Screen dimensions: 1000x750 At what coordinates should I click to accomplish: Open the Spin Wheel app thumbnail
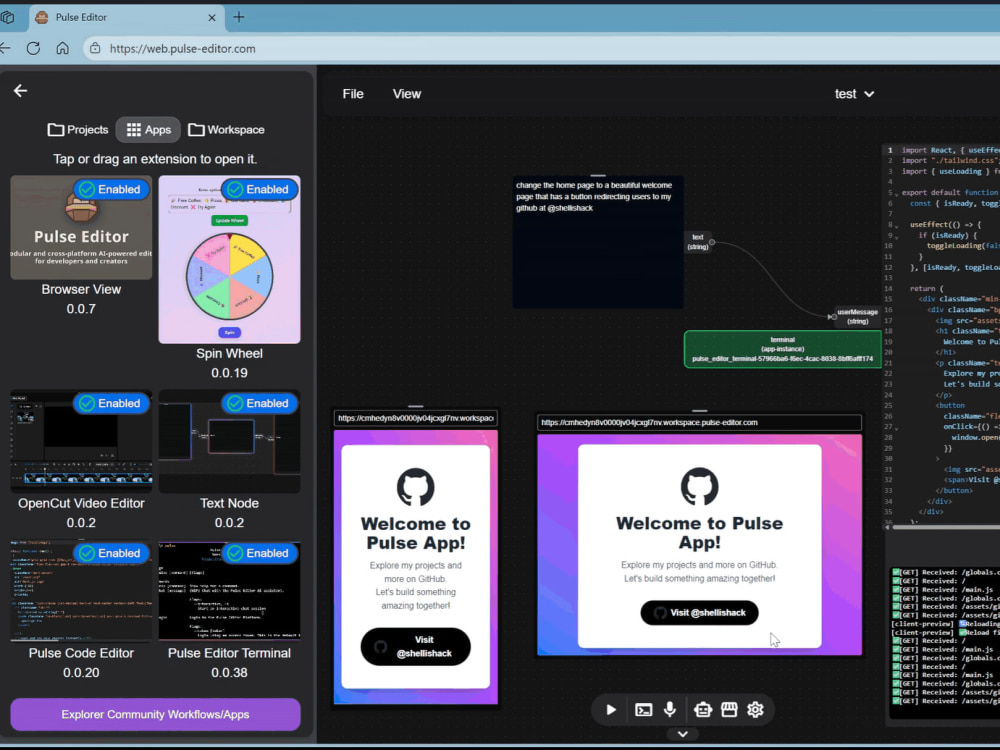(x=230, y=260)
